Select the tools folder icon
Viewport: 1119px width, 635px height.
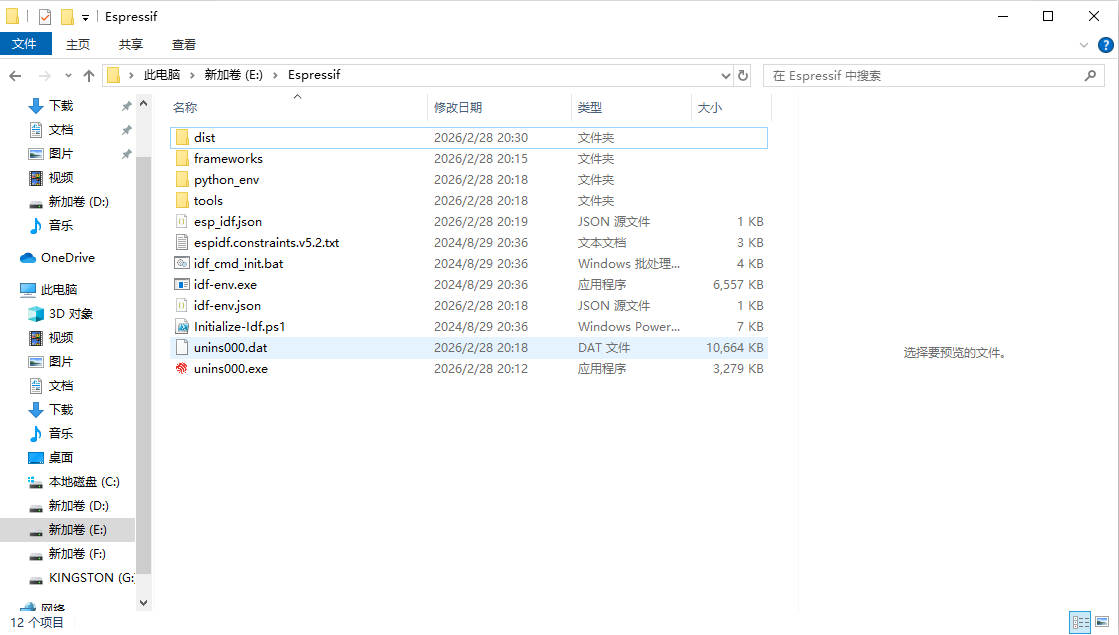[x=182, y=200]
